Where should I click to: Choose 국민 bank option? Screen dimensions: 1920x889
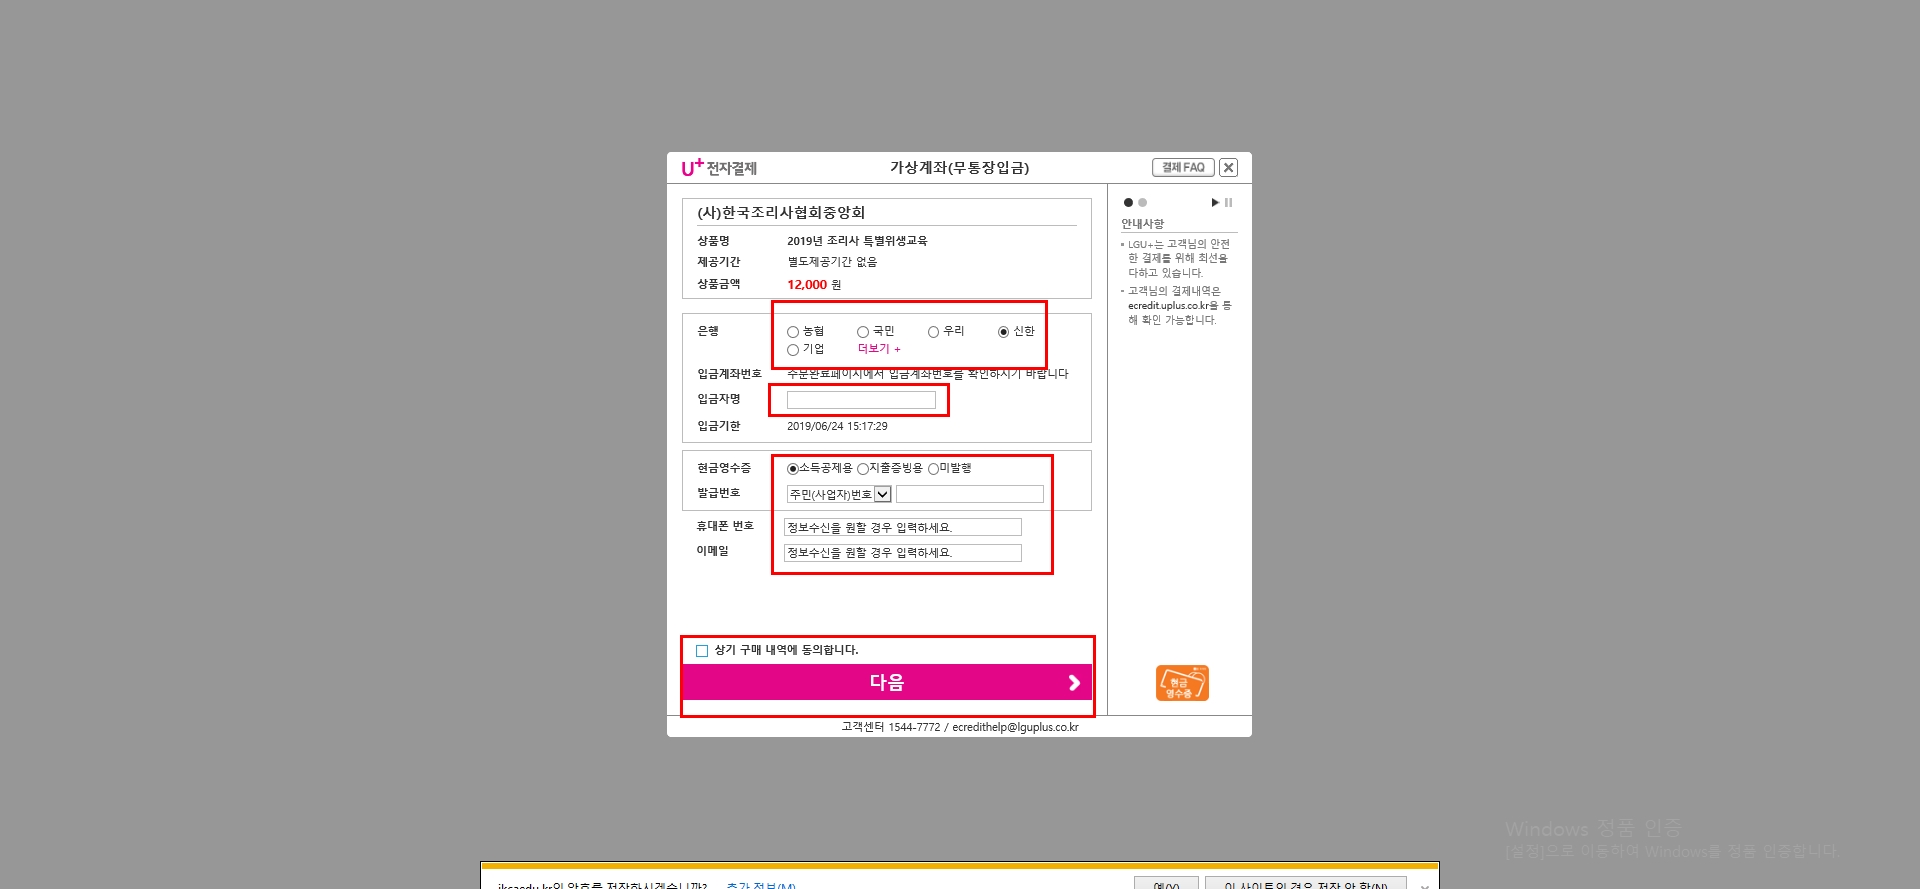coord(863,332)
